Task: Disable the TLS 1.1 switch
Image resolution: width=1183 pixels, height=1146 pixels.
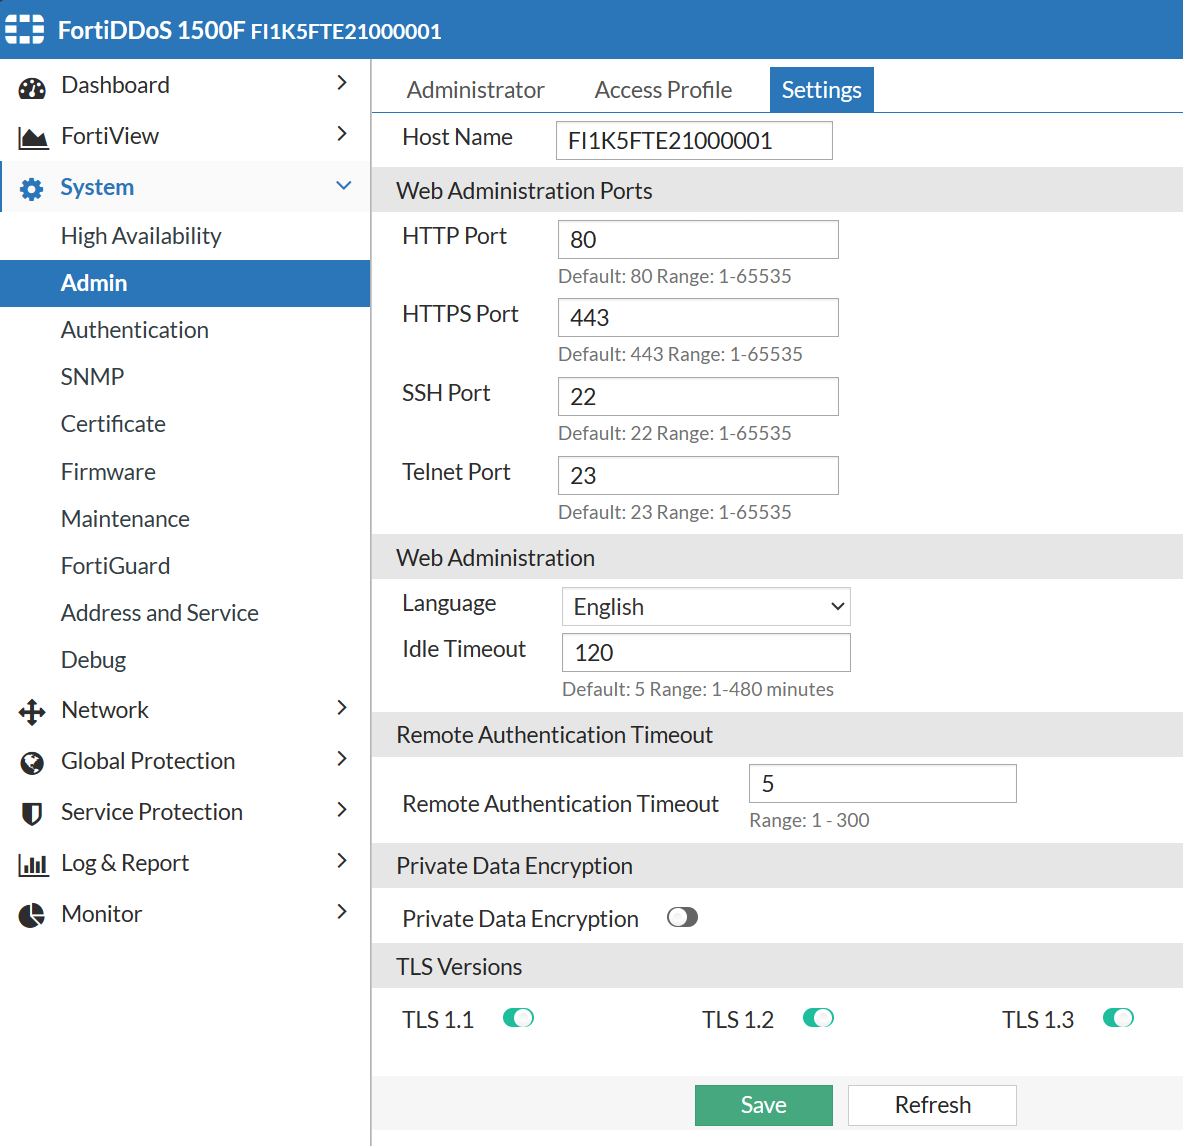Action: pos(518,1018)
